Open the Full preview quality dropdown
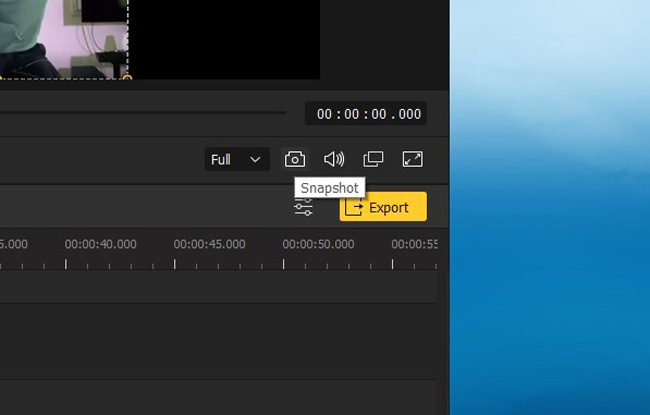Screen dimensions: 650x415 tap(237, 159)
